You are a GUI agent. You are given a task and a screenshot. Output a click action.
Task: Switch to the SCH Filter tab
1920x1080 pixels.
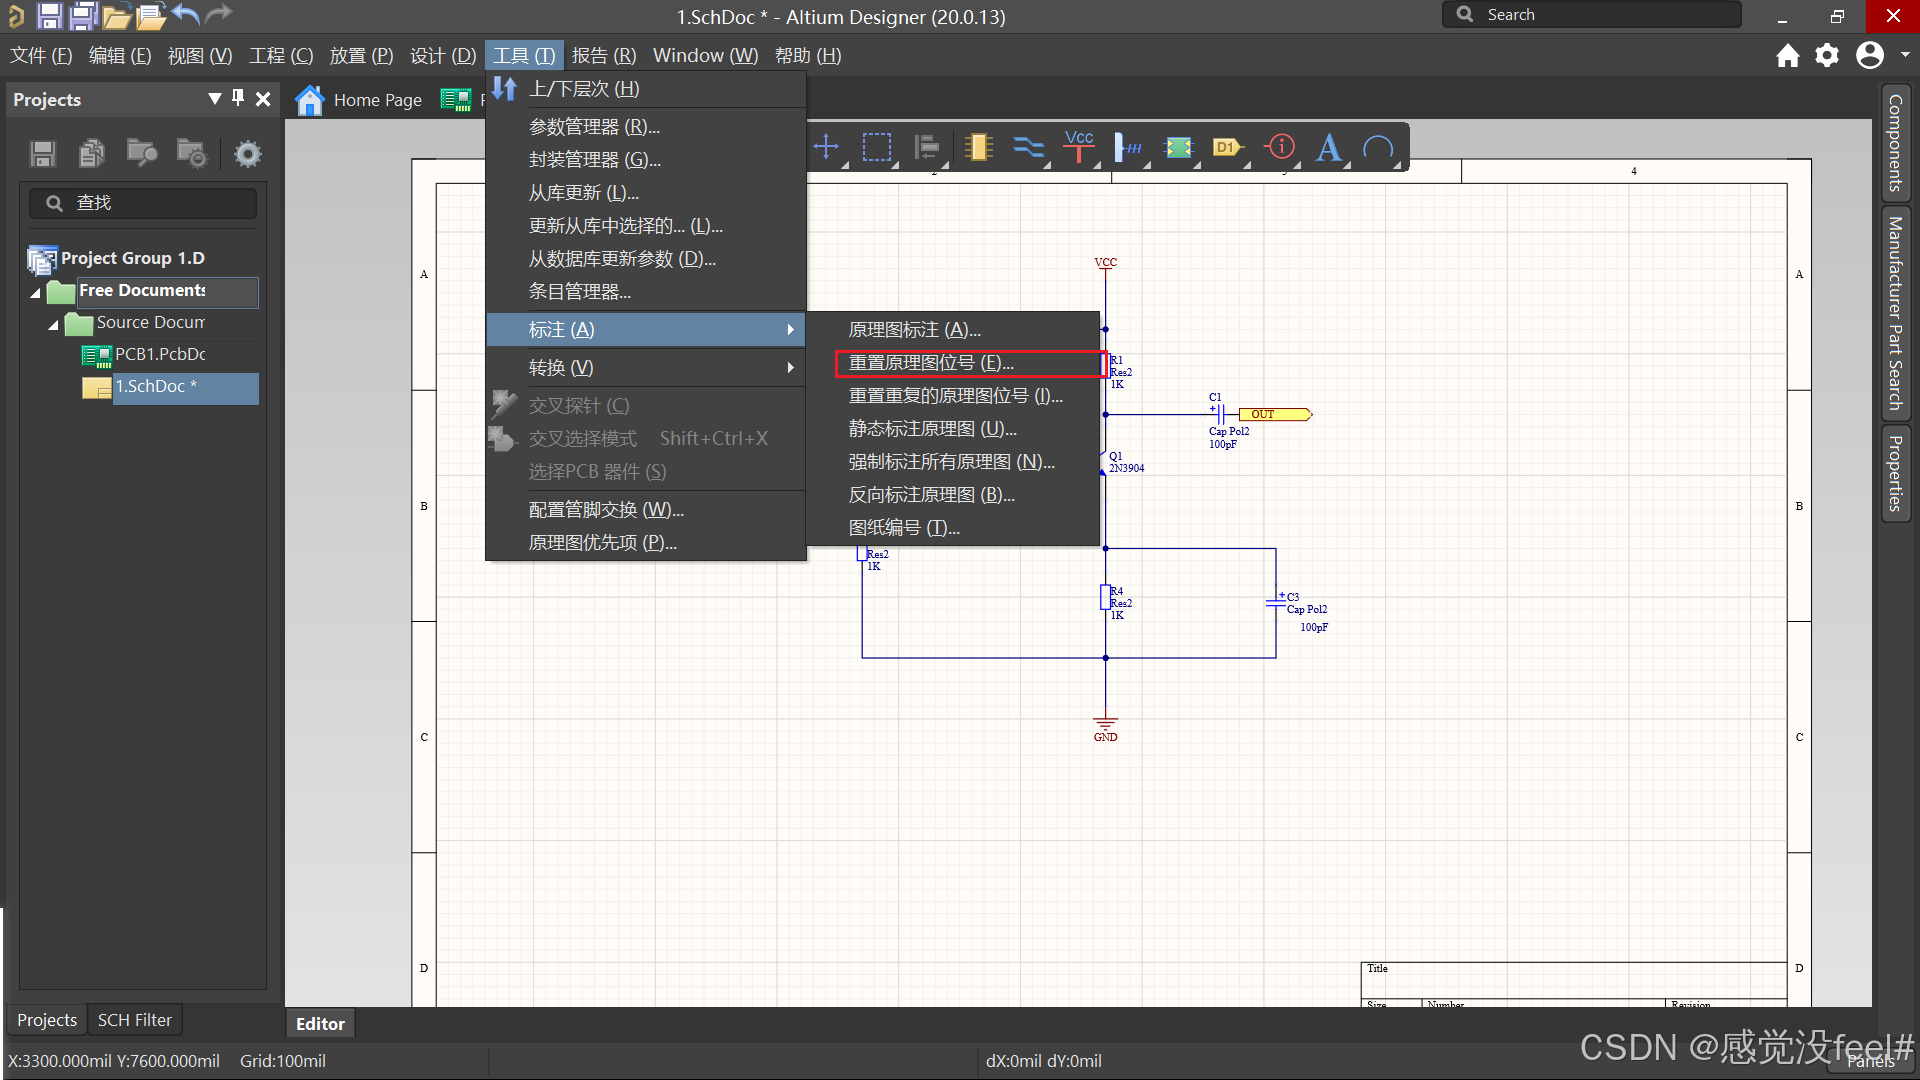click(x=134, y=1020)
